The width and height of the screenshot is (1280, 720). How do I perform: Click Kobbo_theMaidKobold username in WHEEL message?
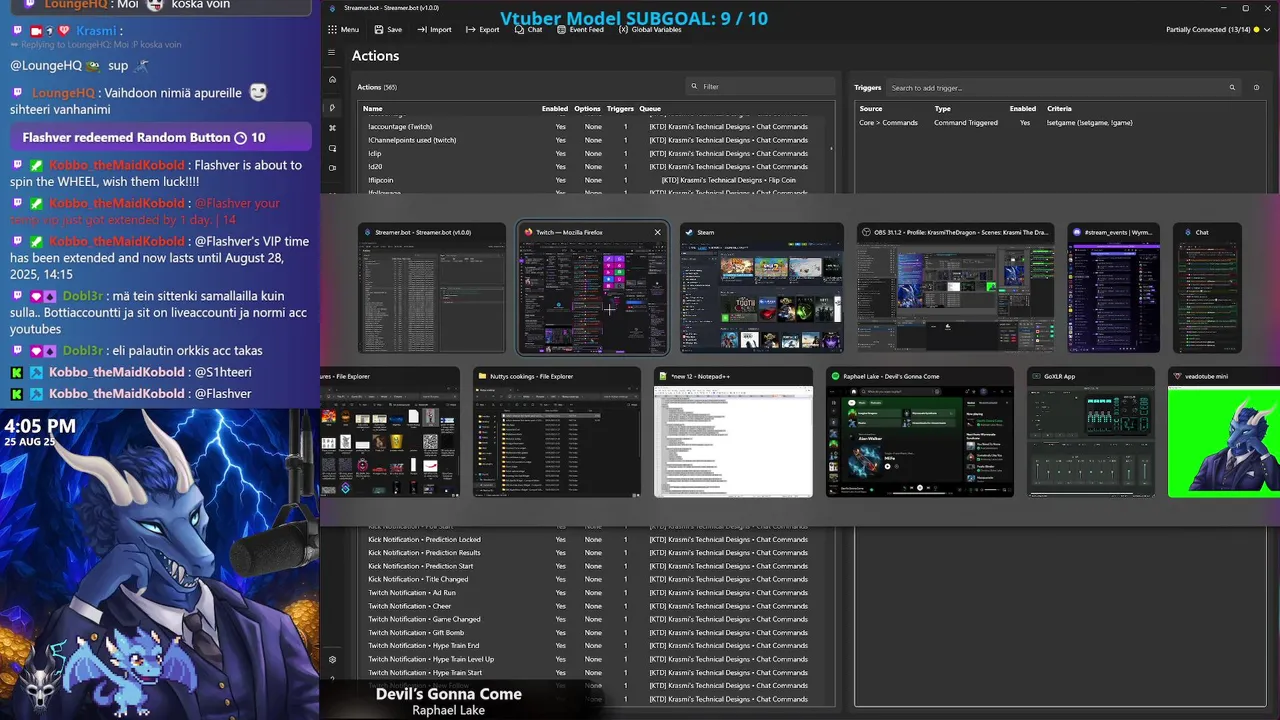tap(117, 165)
